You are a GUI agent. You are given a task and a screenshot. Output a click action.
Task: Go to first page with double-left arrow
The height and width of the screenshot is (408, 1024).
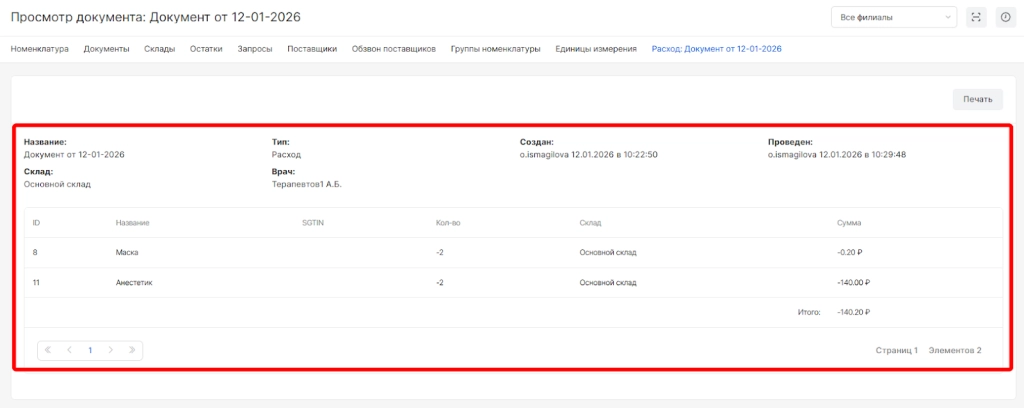pyautogui.click(x=48, y=350)
